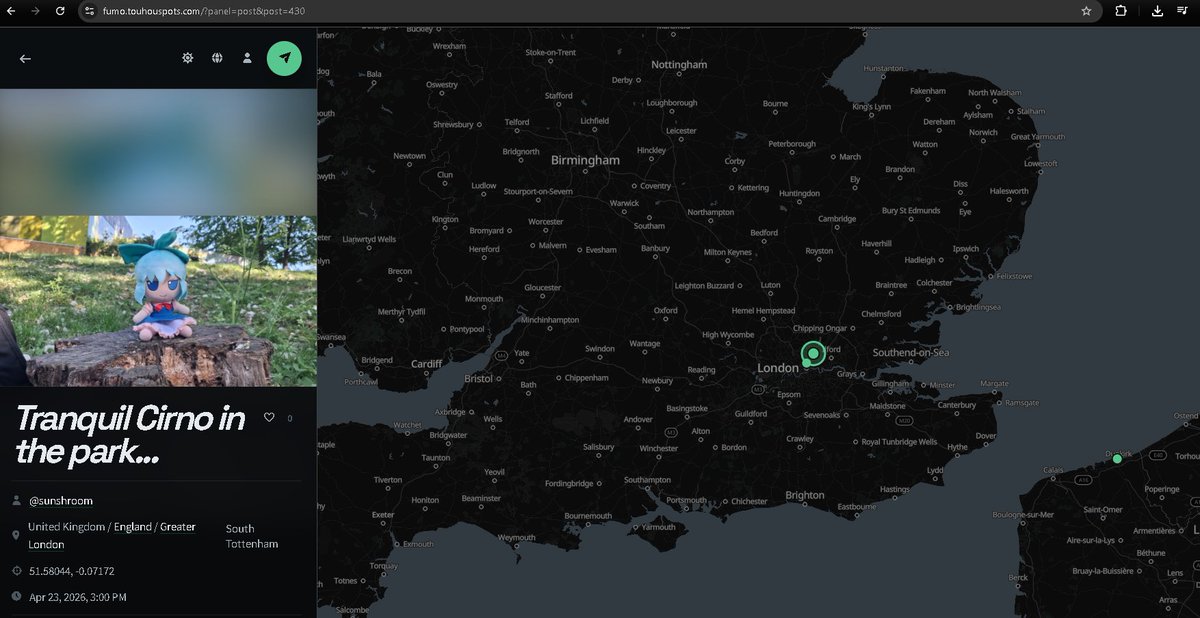Select the title Tranquil Cirno in the park
Image resolution: width=1200 pixels, height=618 pixels.
130,434
